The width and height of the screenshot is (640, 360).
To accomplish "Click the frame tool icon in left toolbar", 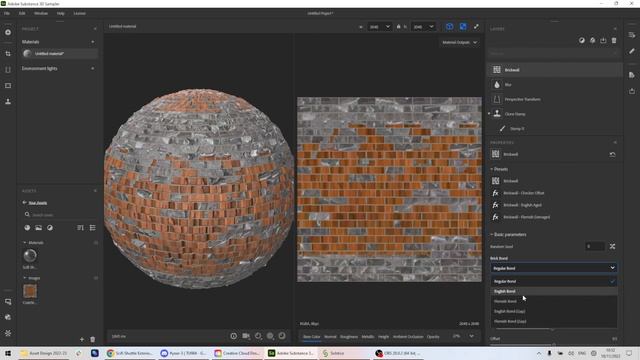I will point(8,86).
